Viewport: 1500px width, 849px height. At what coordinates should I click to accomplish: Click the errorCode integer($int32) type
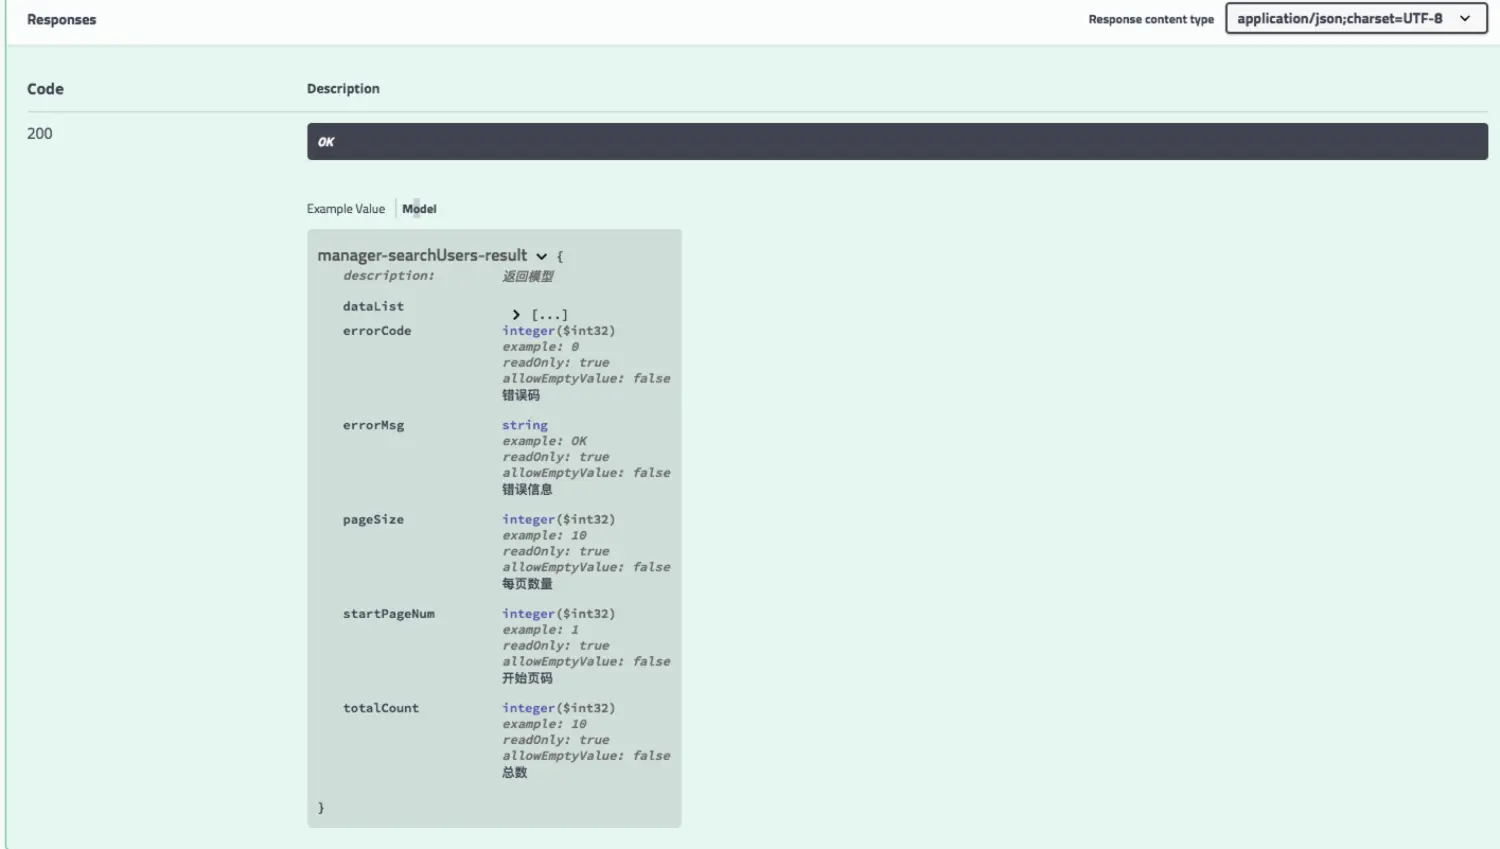[x=559, y=331]
